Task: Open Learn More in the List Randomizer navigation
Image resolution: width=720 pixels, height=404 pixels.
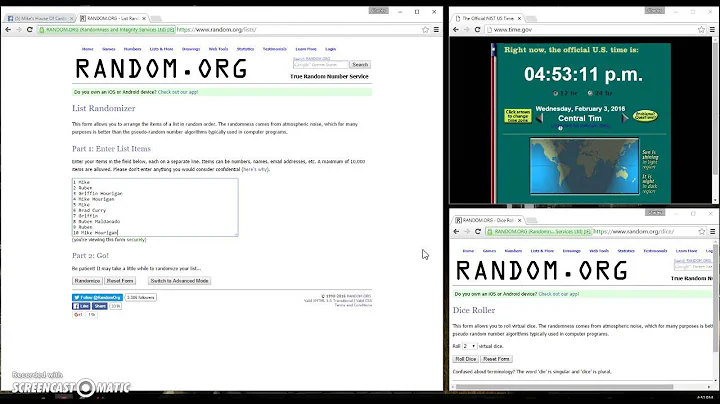Action: tap(306, 49)
